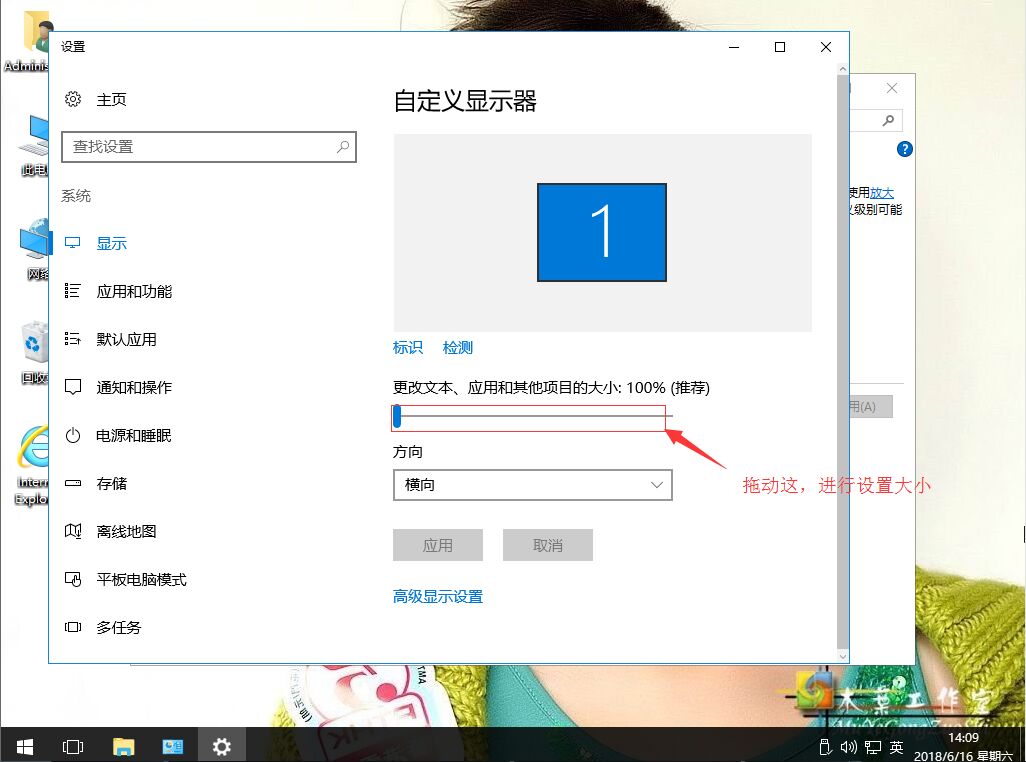Image resolution: width=1026 pixels, height=762 pixels.
Task: Select the Internet Explorer desktop icon
Action: coord(33,466)
